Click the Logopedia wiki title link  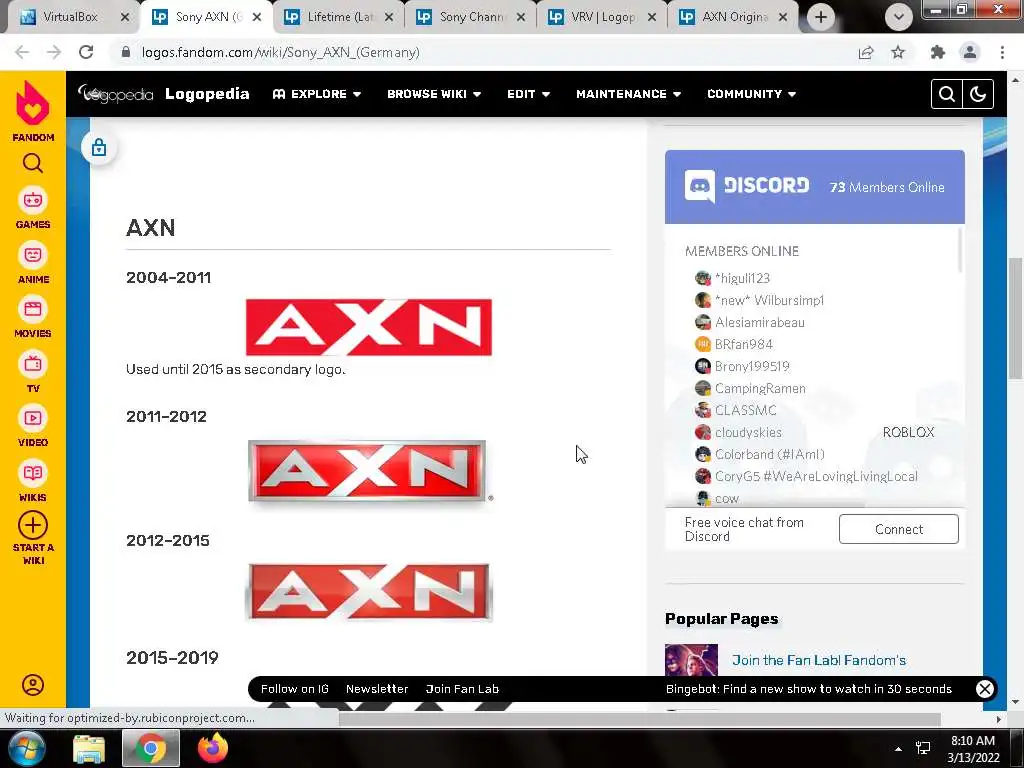(x=207, y=94)
